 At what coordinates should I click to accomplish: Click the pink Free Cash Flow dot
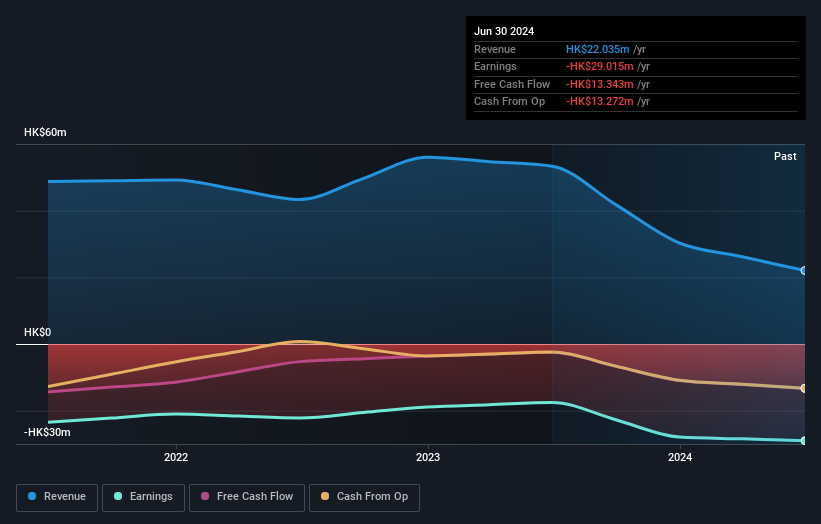[205, 496]
